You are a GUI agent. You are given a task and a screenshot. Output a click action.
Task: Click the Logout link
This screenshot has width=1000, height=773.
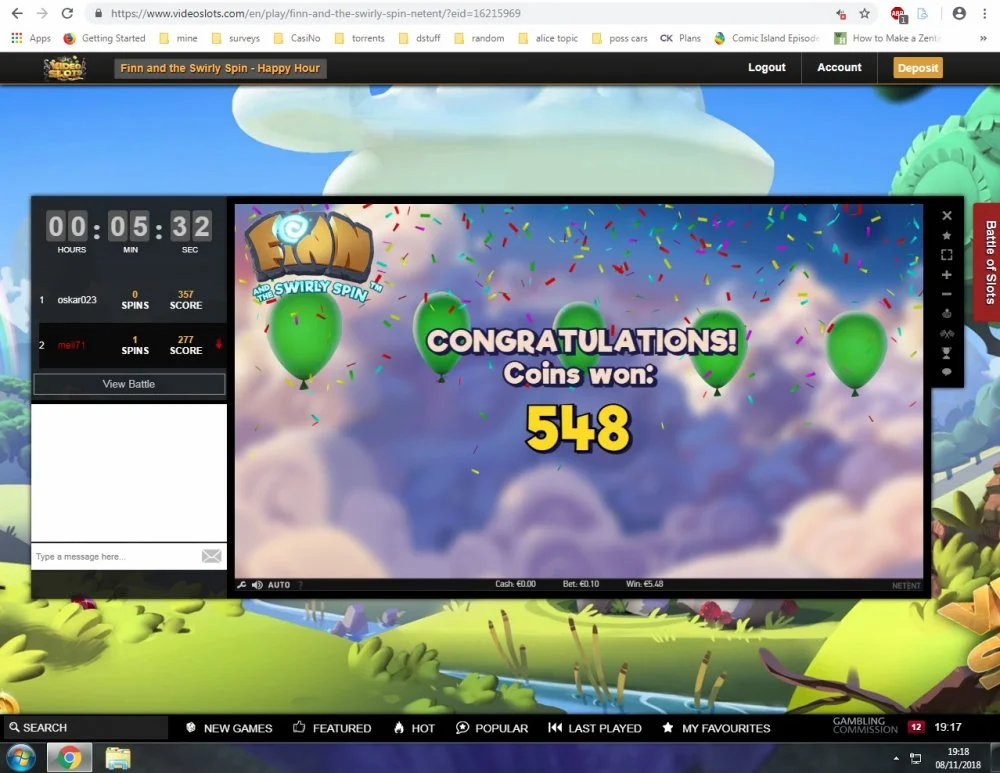pos(767,67)
